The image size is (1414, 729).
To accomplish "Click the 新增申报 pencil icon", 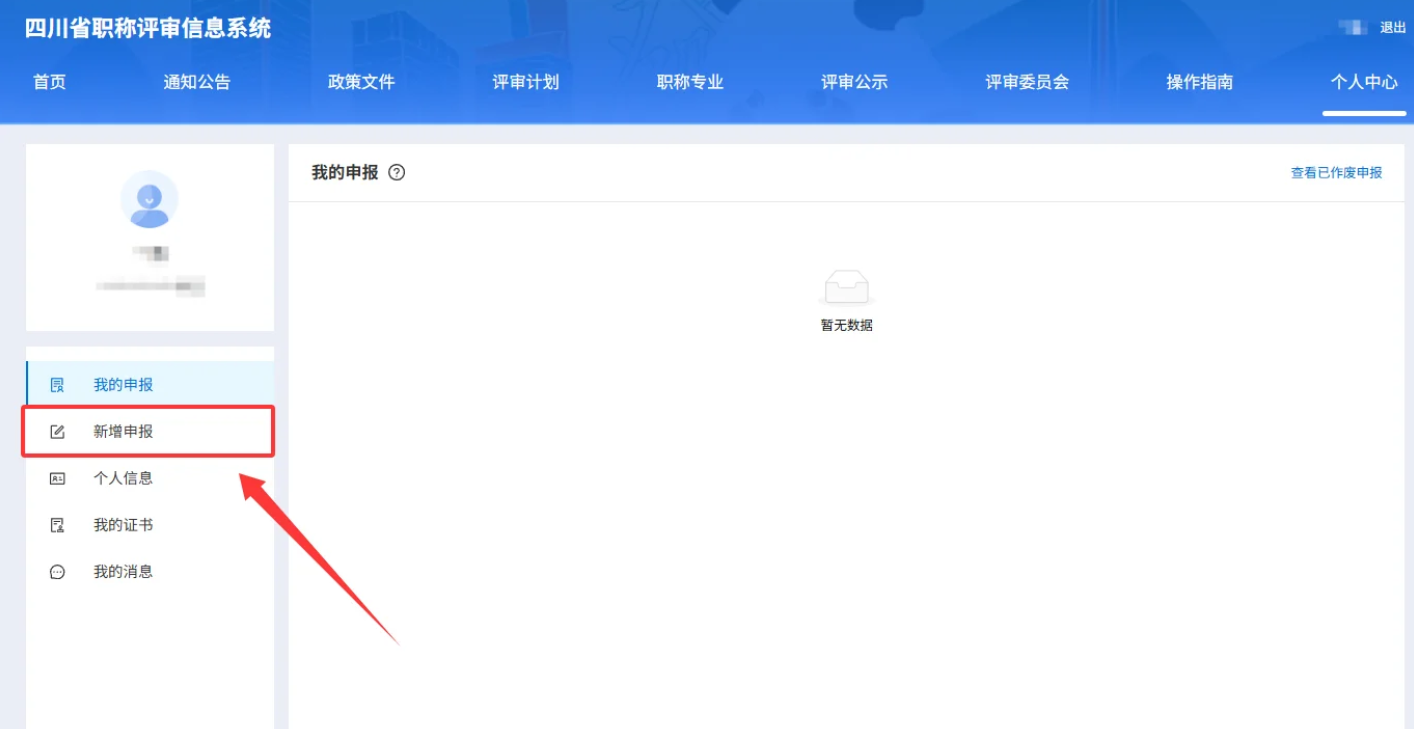I will (56, 431).
